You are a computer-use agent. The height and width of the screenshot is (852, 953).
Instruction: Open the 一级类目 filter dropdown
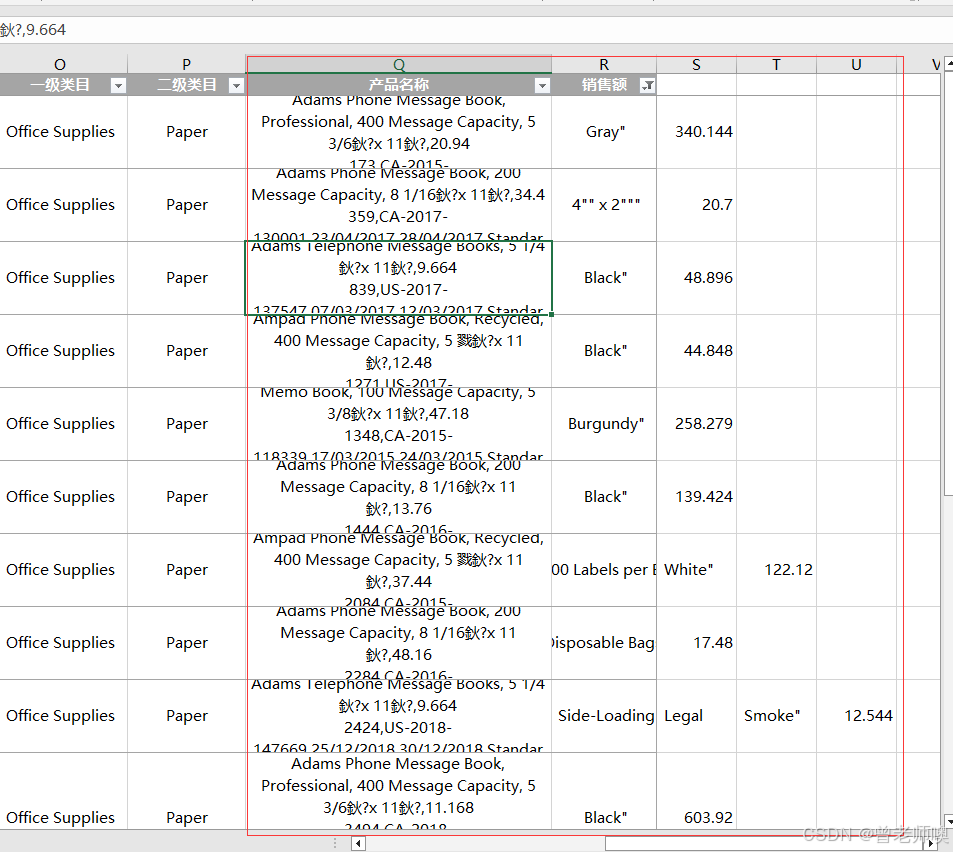(x=119, y=86)
